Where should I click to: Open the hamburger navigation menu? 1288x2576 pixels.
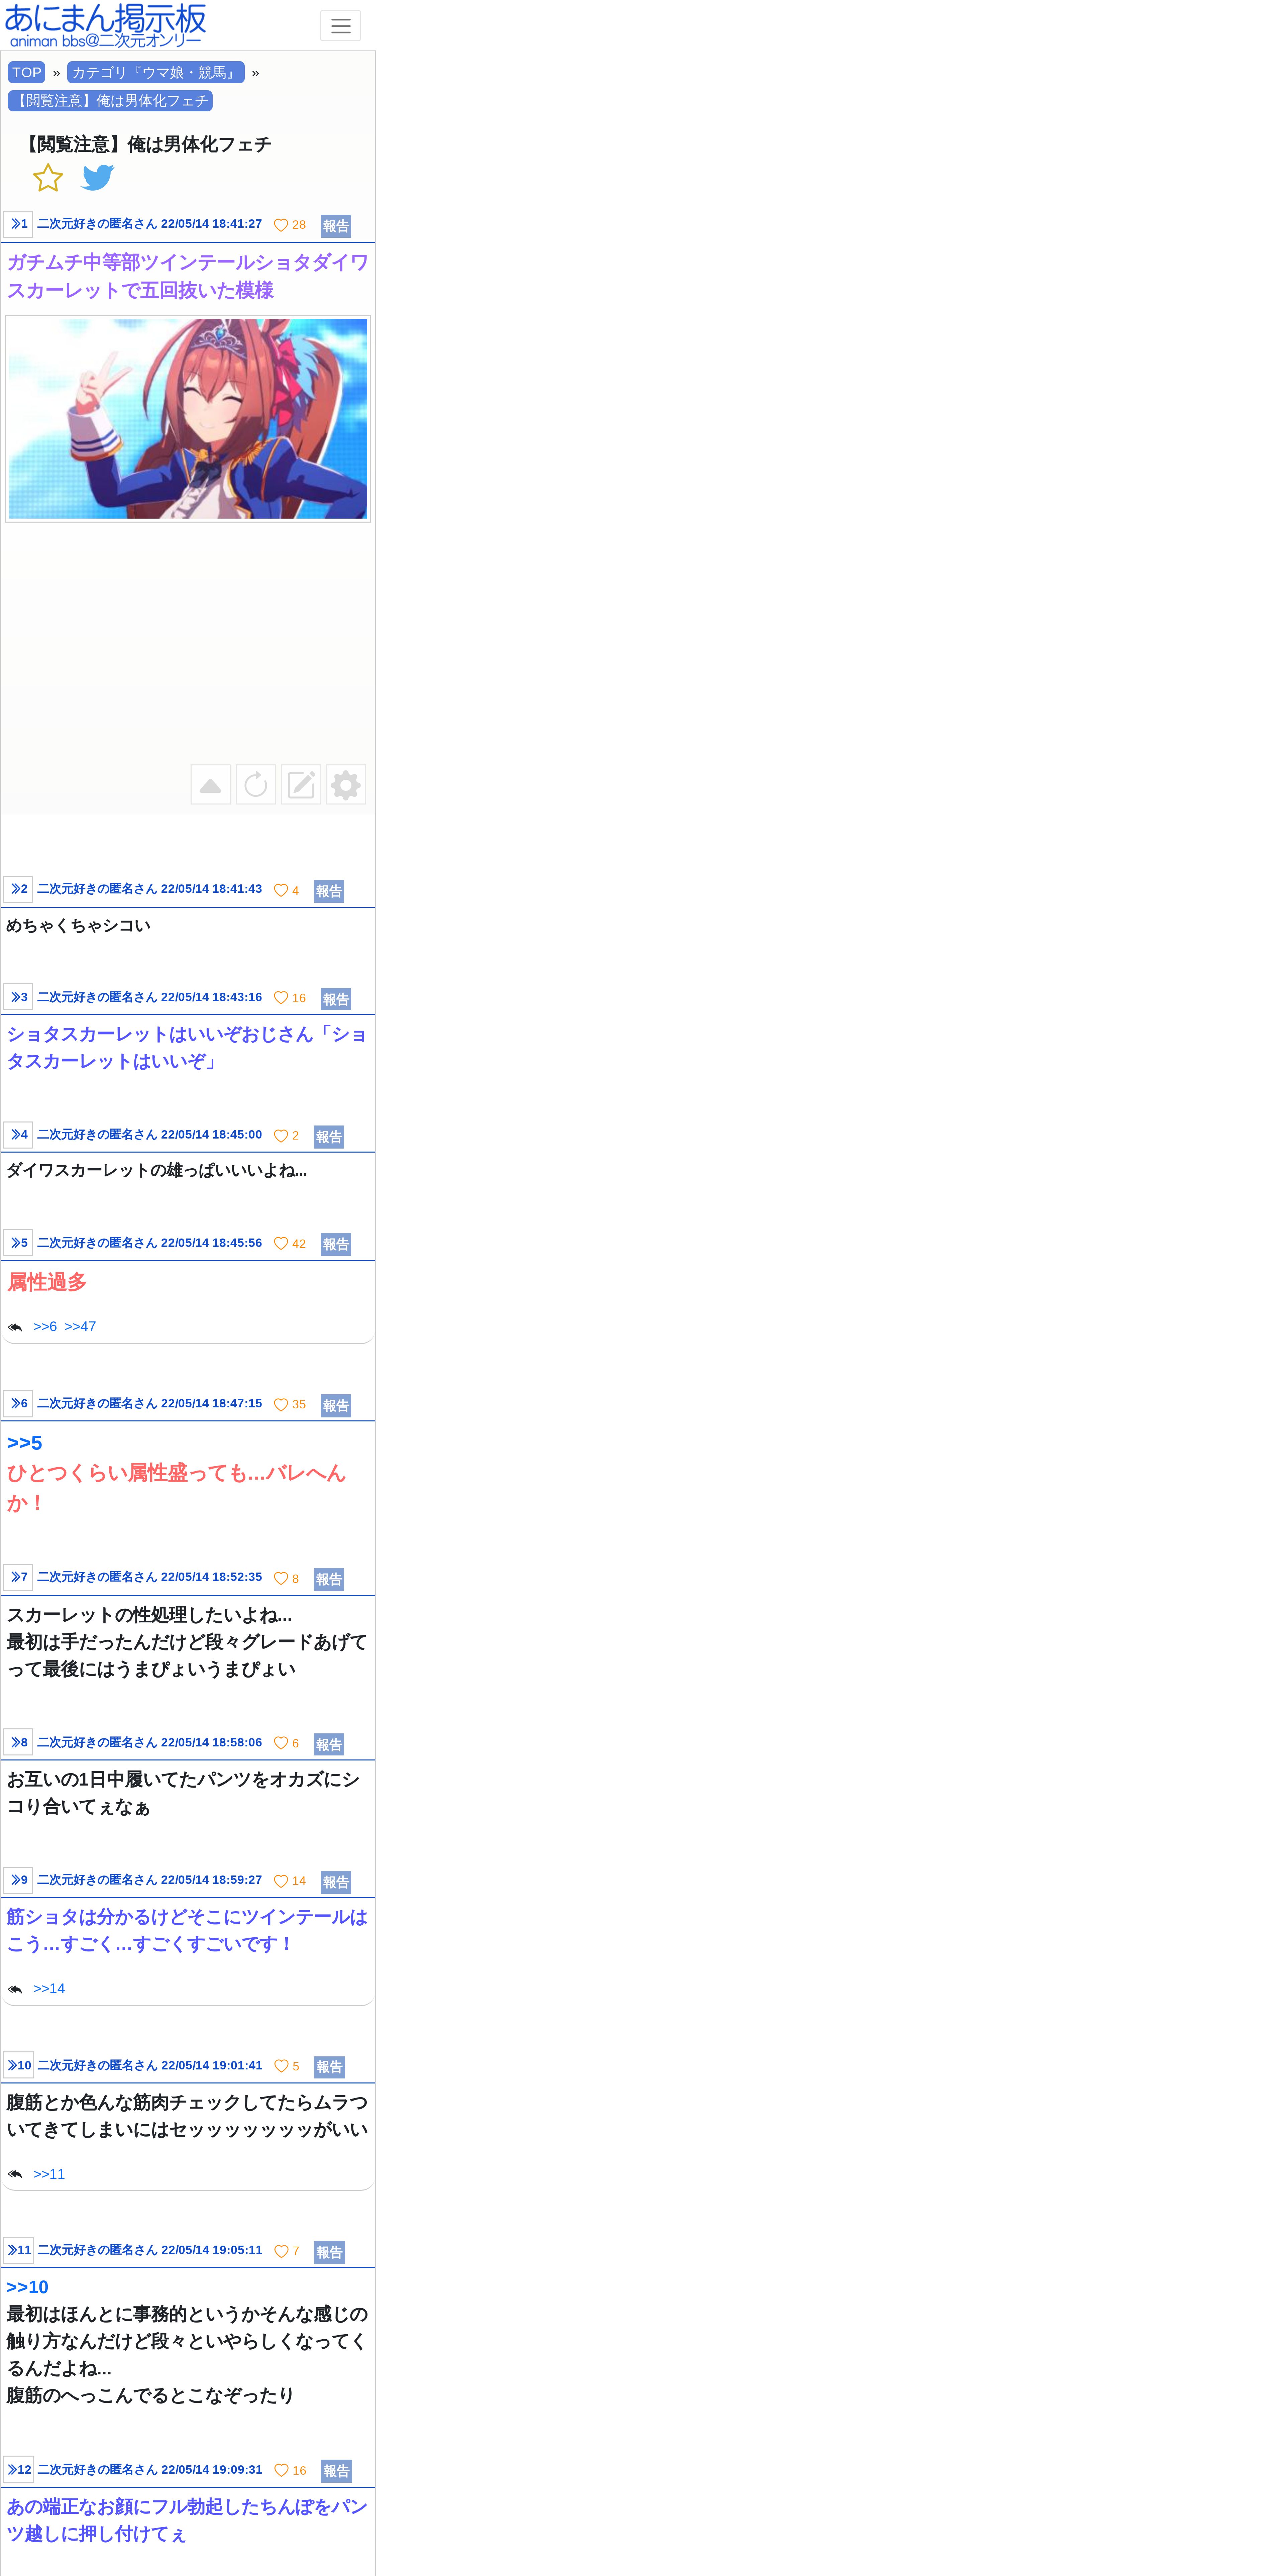(340, 26)
